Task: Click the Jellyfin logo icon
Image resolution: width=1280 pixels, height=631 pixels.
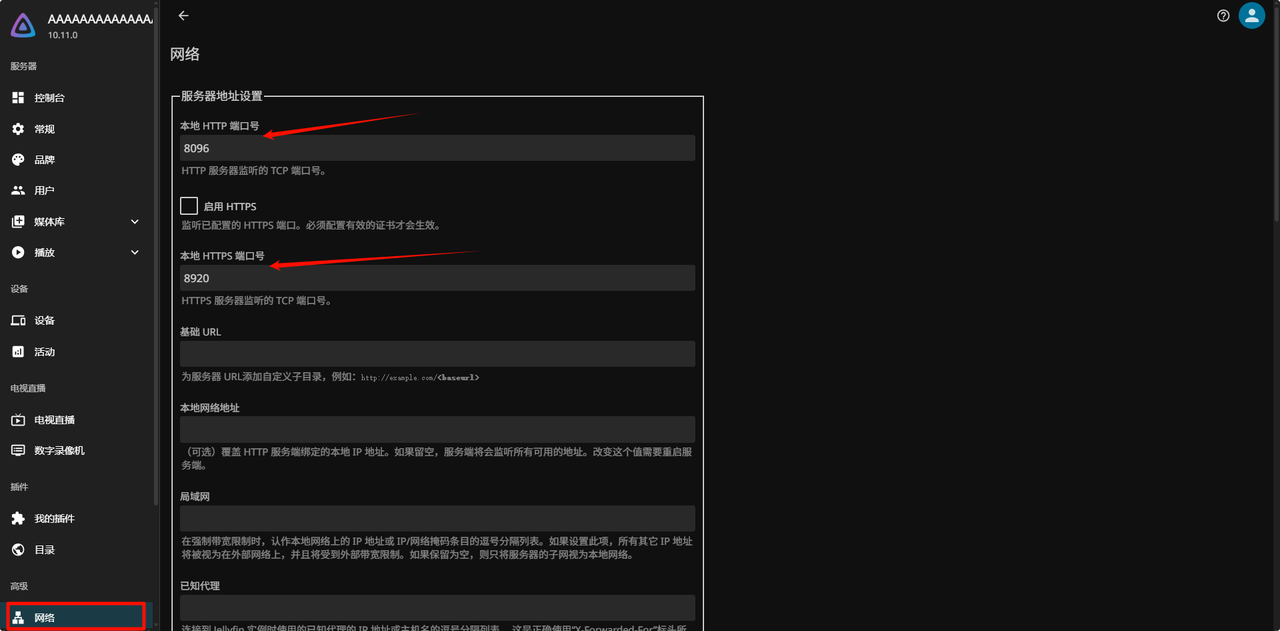Action: pyautogui.click(x=23, y=25)
